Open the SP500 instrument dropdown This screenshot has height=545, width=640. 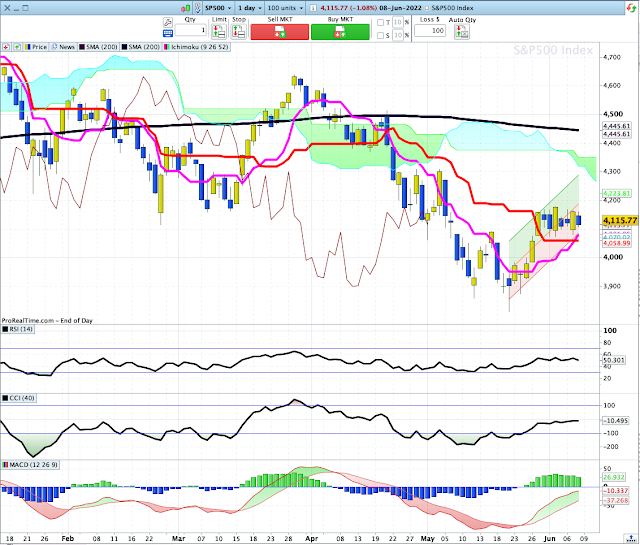(218, 8)
